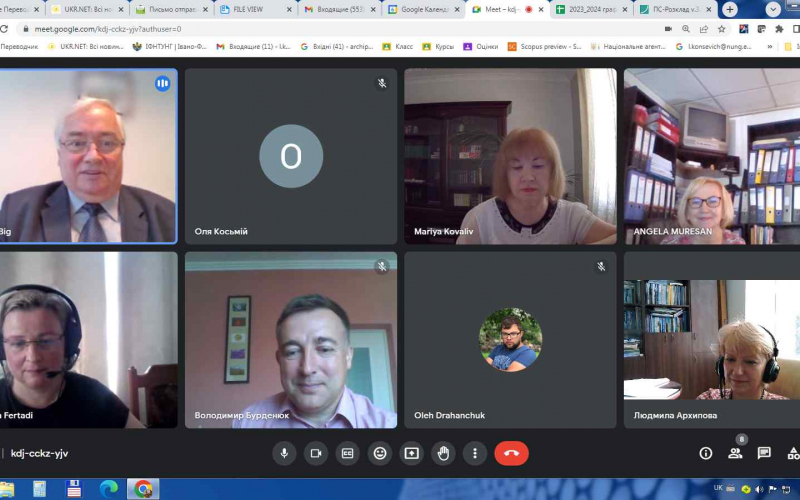Click Chrome icon in taskbar

click(x=143, y=489)
